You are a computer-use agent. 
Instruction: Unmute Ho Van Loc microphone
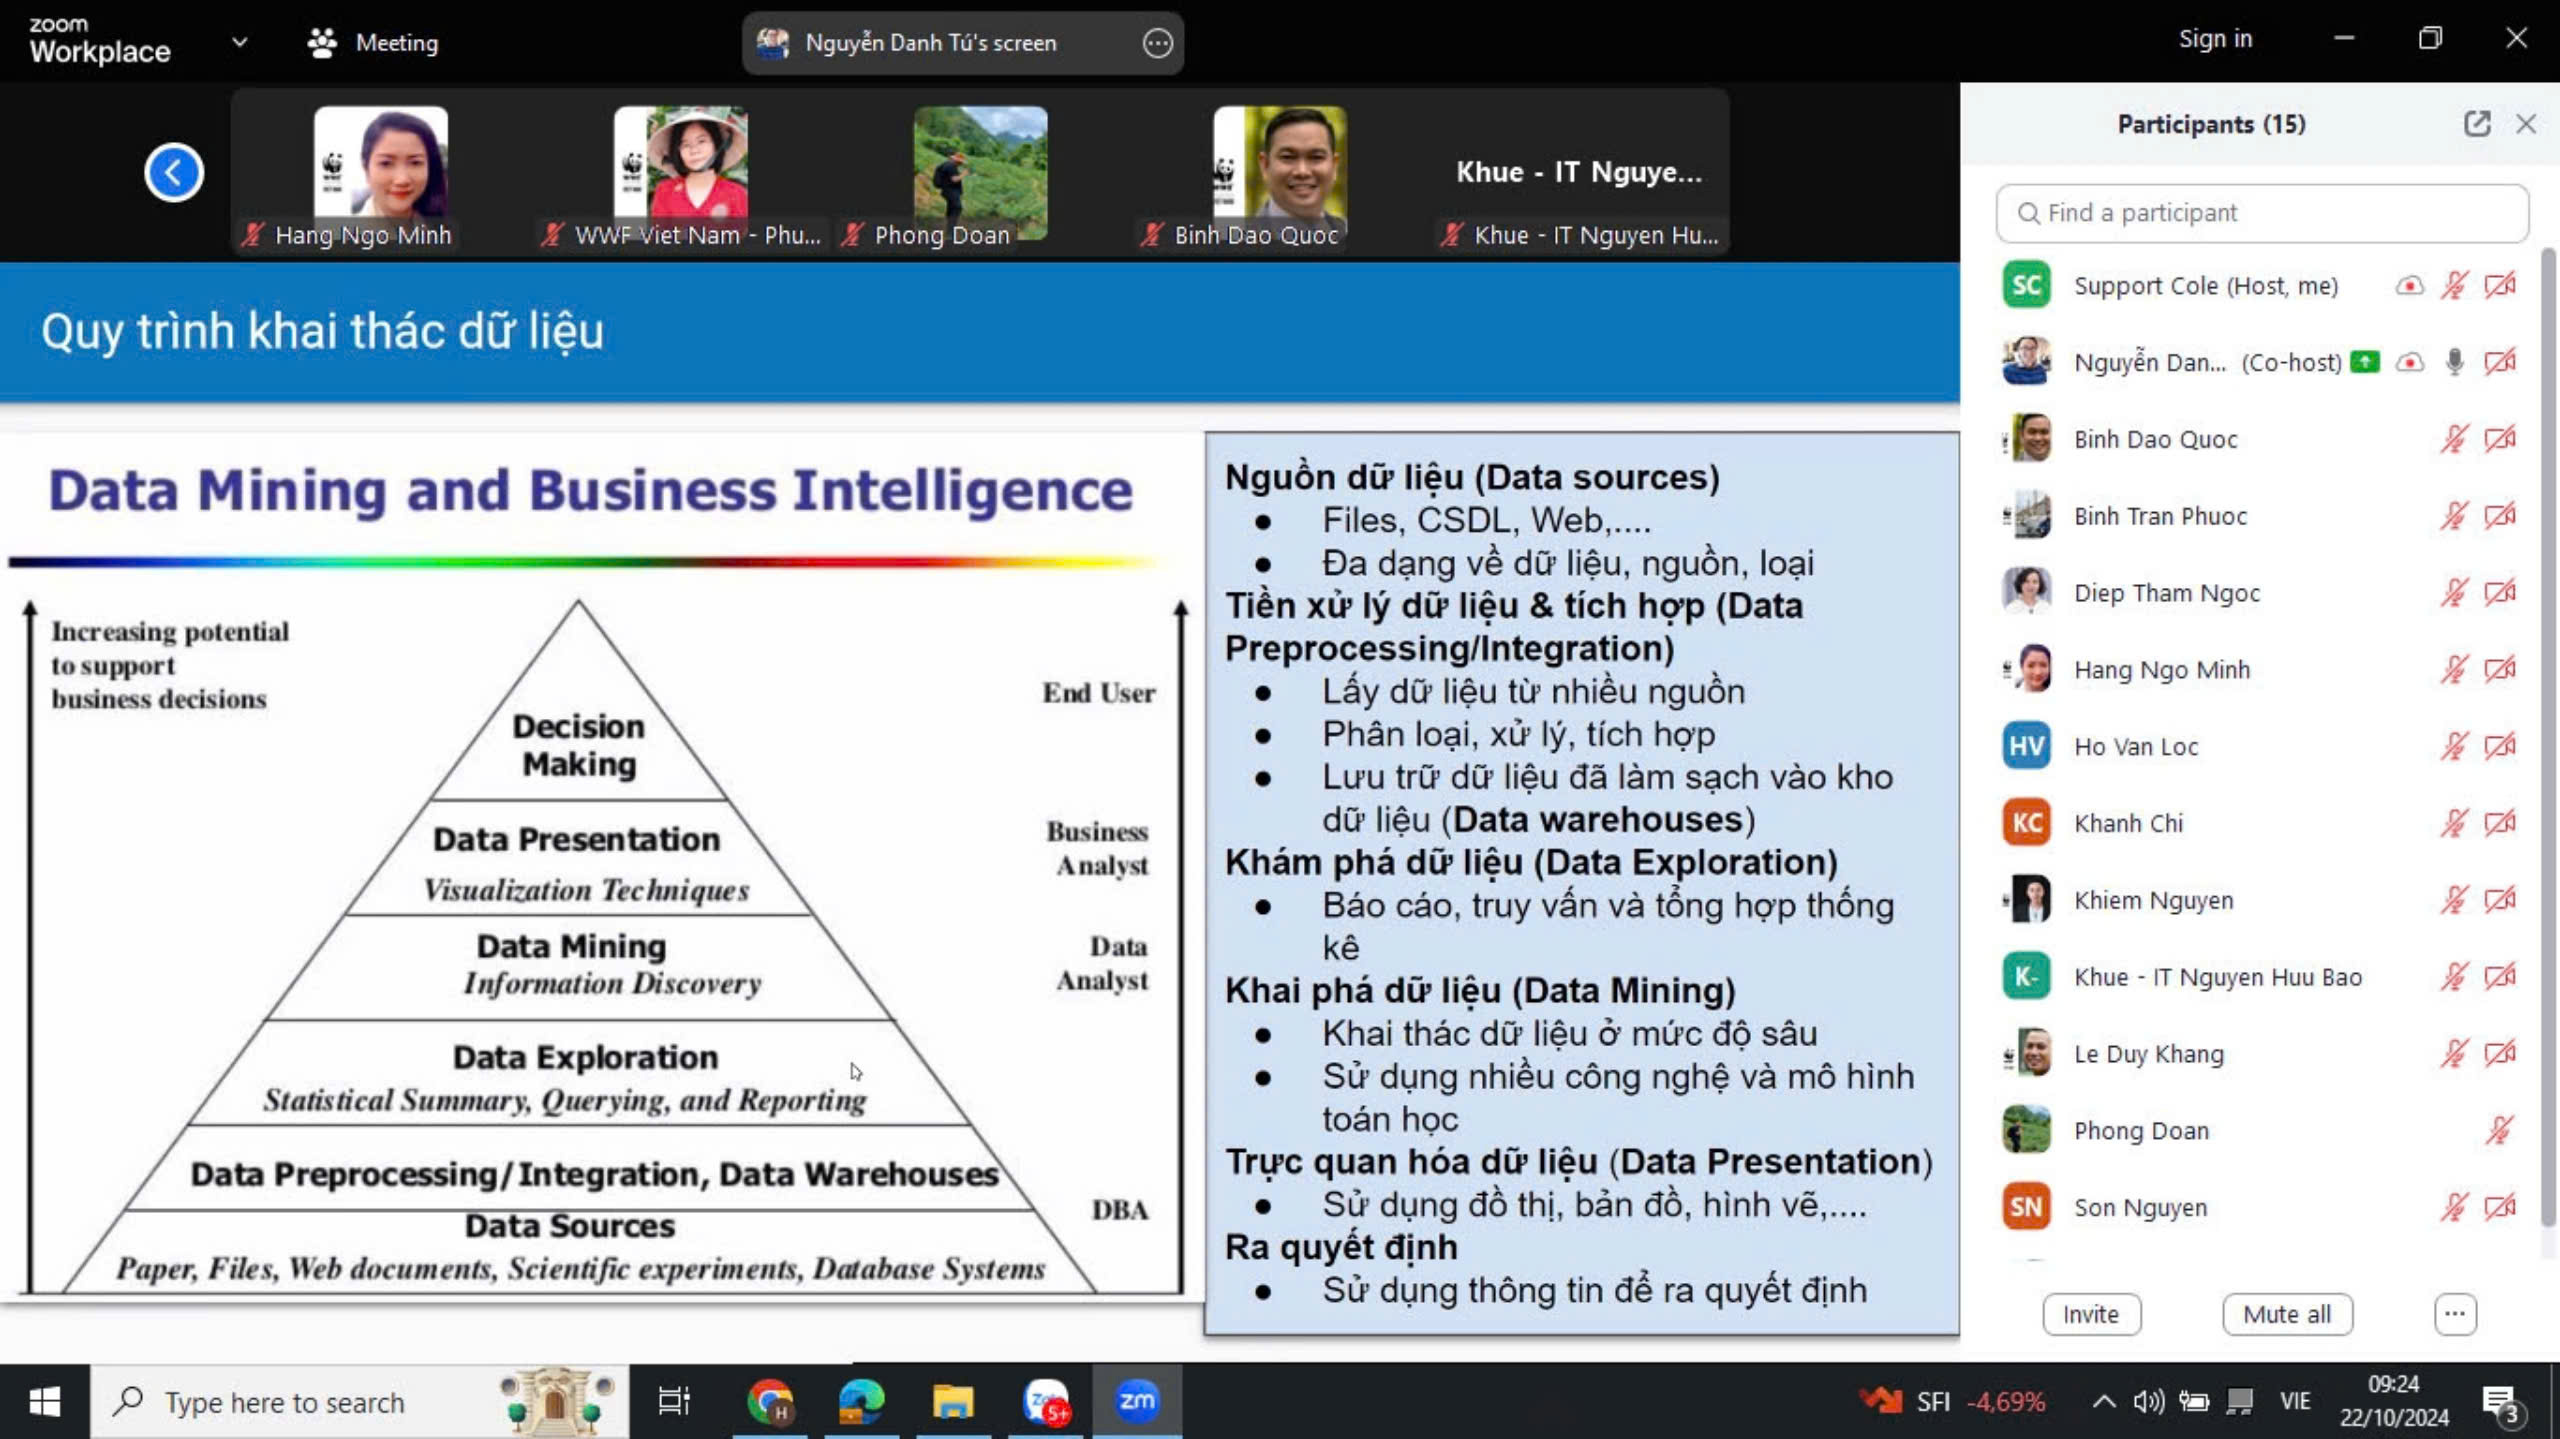[2454, 746]
